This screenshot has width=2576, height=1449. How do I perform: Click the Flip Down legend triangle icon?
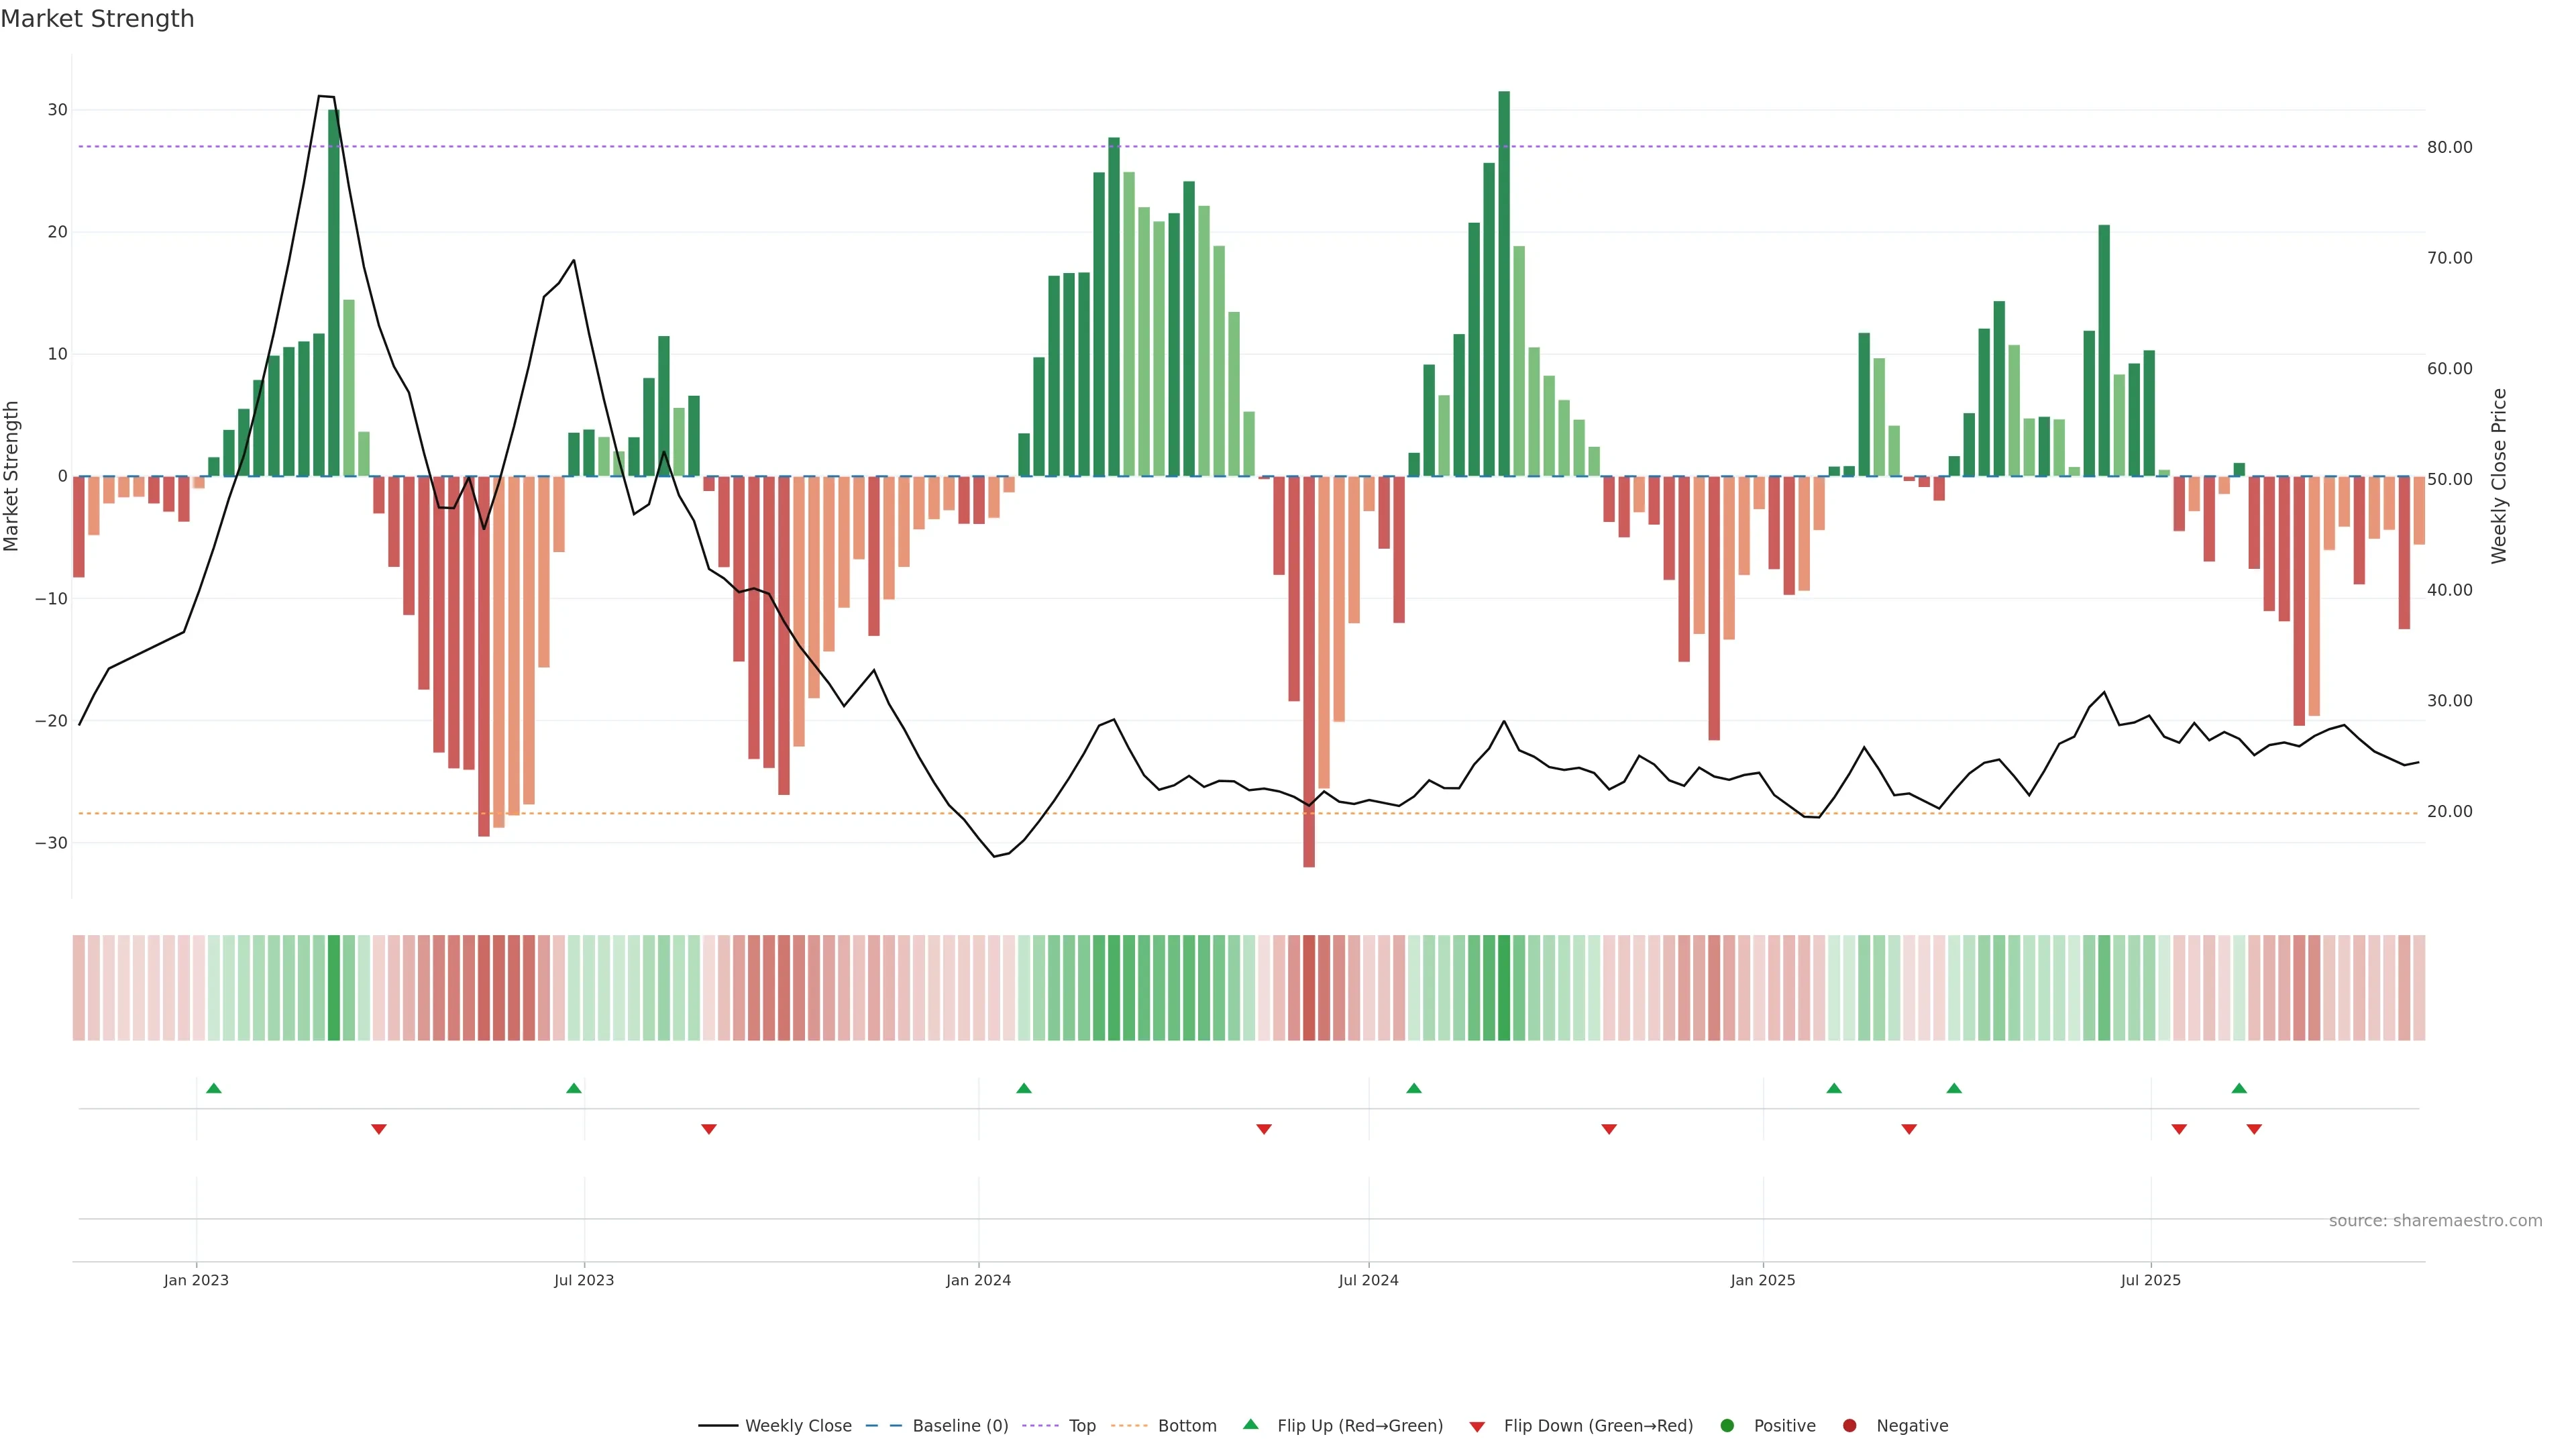tap(1477, 1427)
